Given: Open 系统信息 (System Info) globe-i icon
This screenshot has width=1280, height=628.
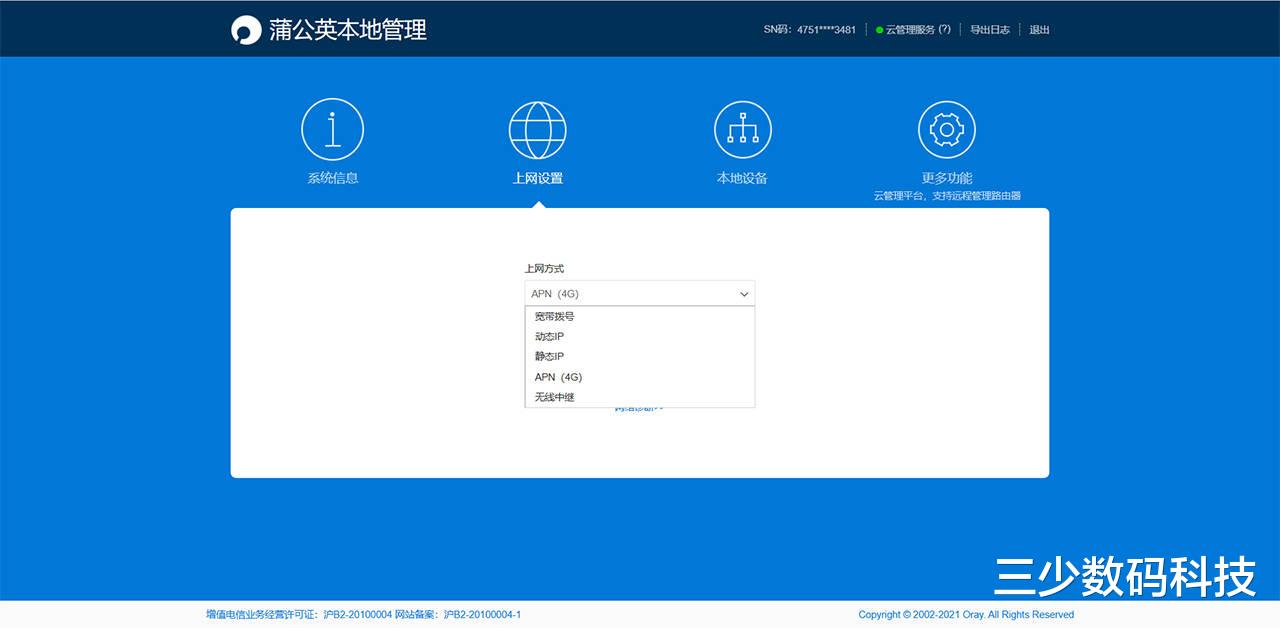Looking at the screenshot, I should tap(332, 128).
